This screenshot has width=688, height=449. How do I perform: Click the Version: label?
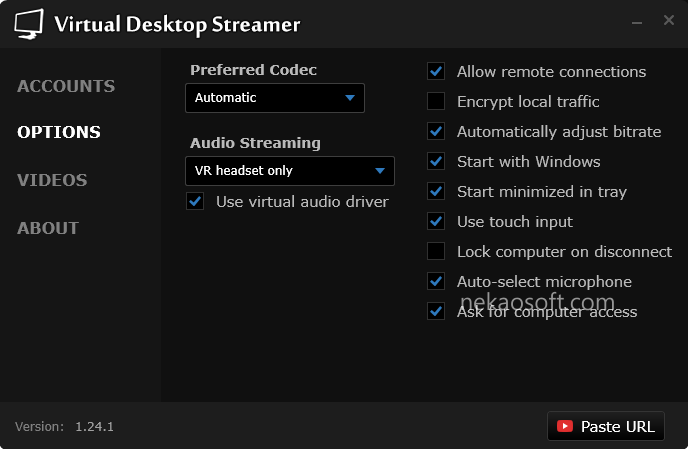39,427
